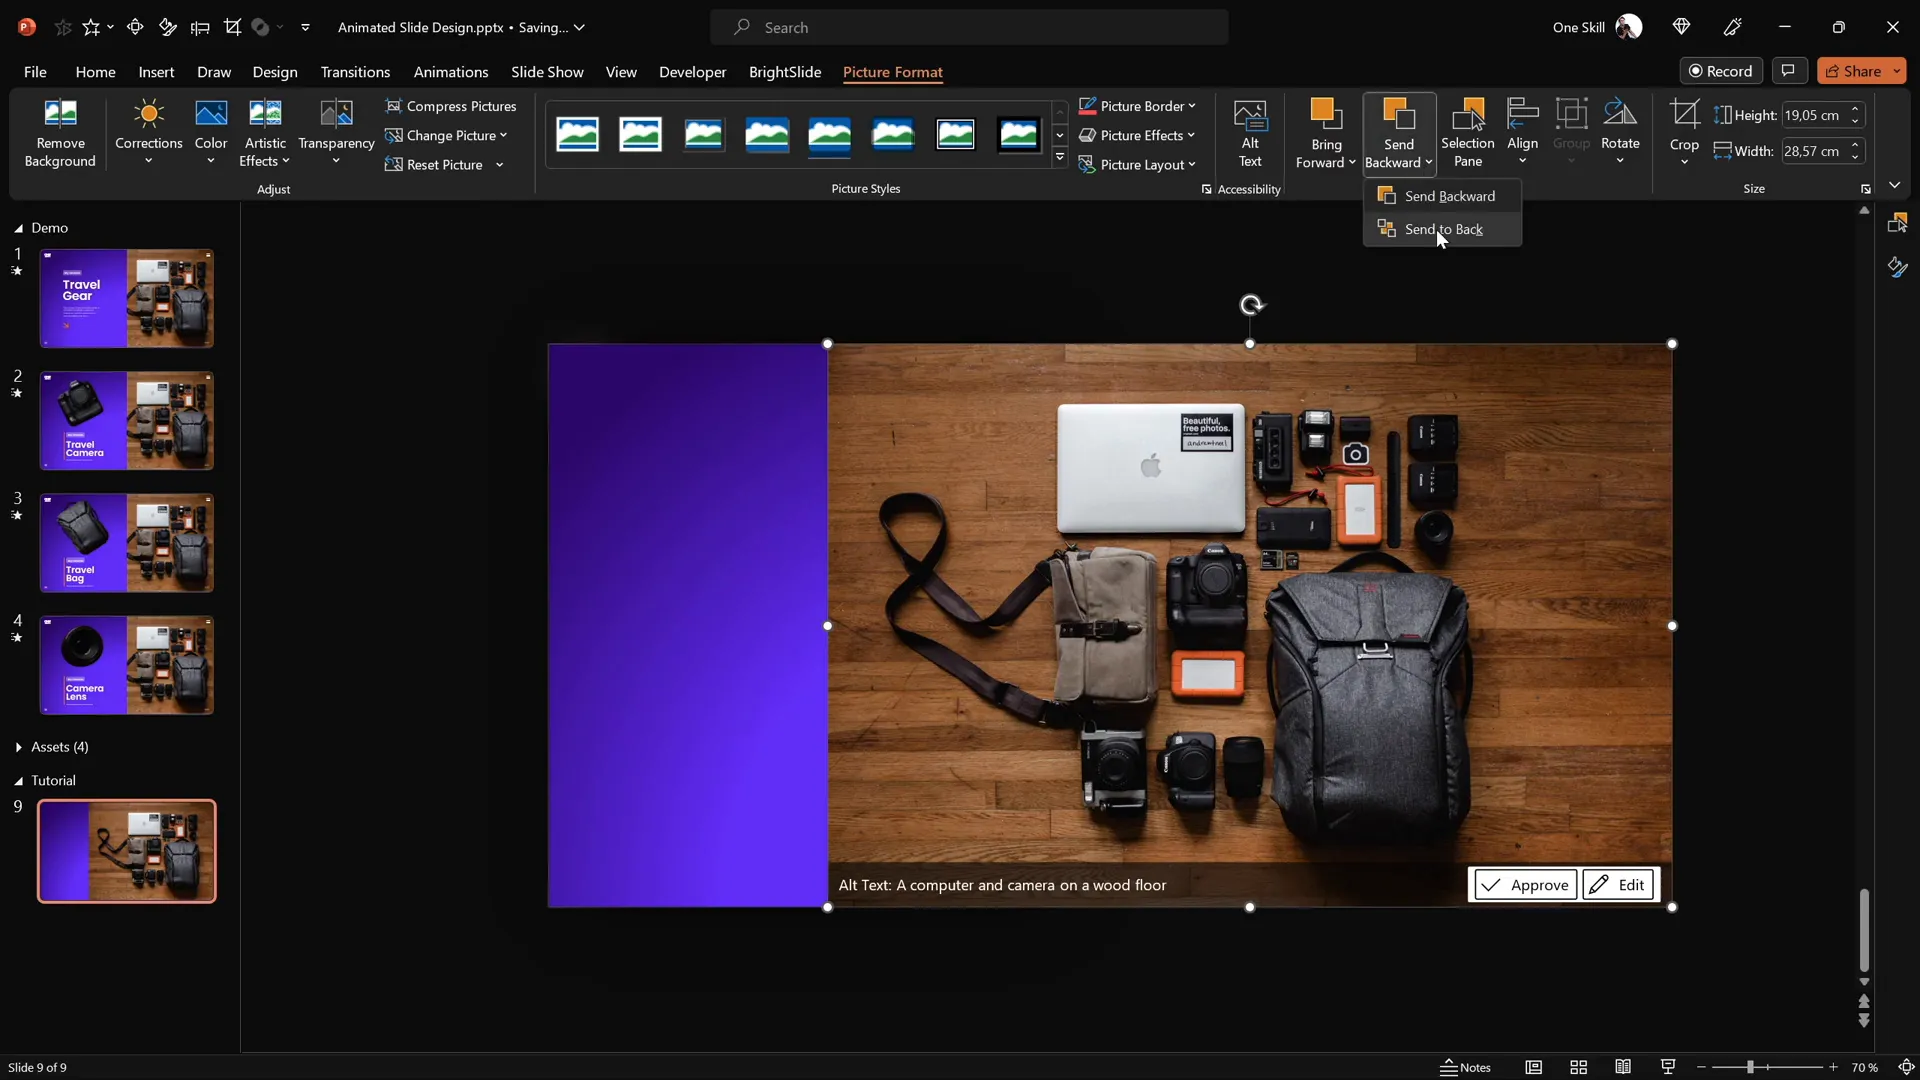Switch to Slide Sorter view

point(1578,1067)
